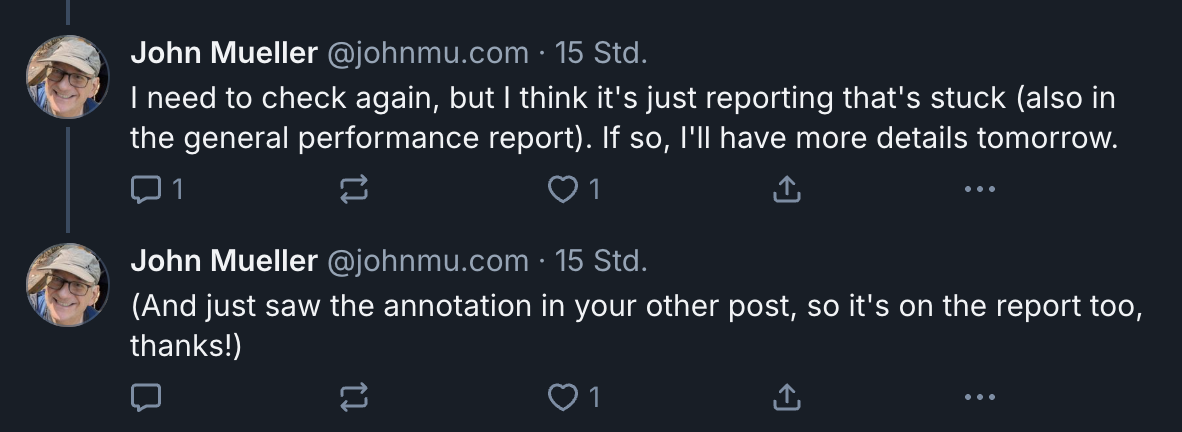1182x432 pixels.
Task: Open John Mueller's avatar on the first post
Action: [68, 76]
